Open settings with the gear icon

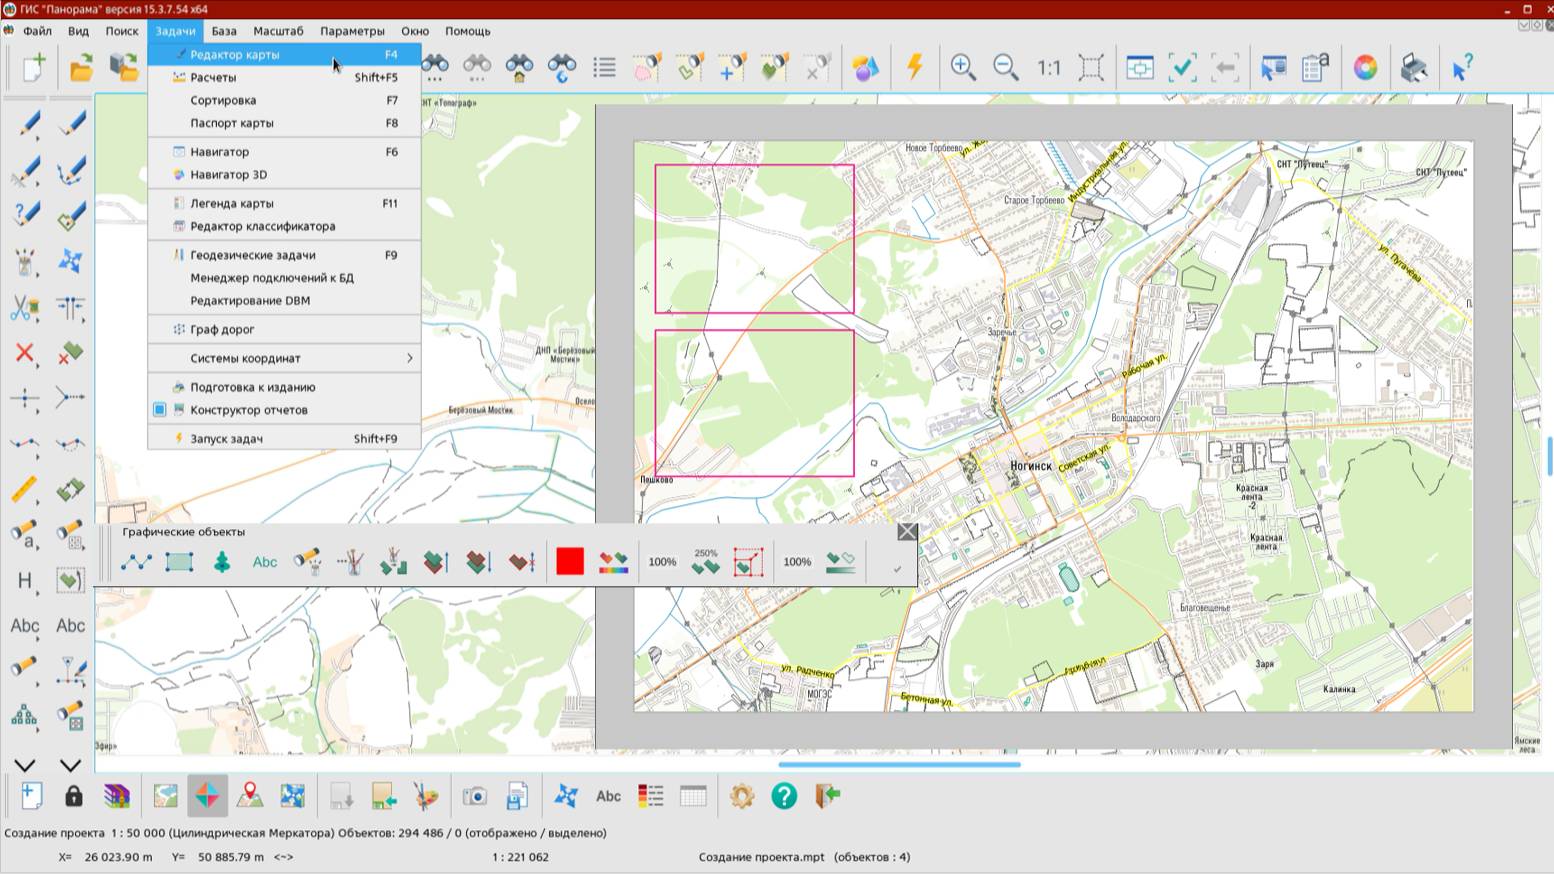[x=741, y=796]
